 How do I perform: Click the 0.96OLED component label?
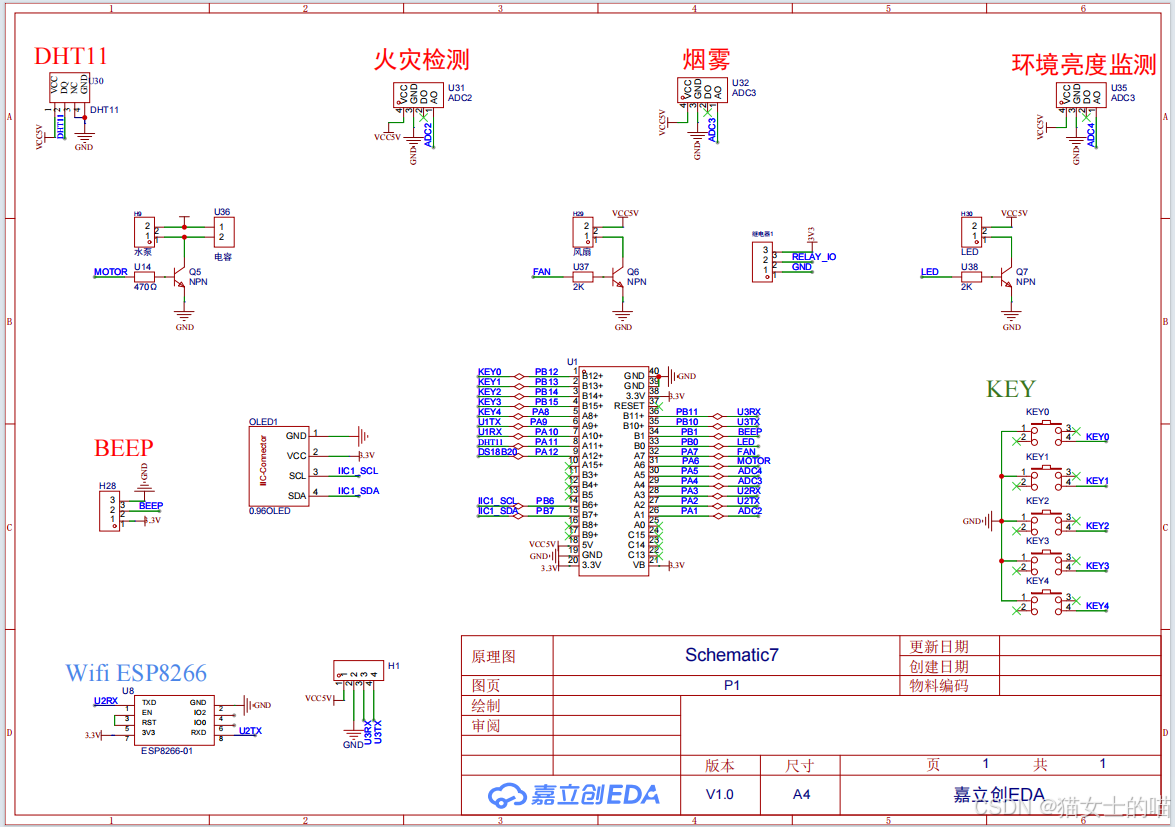[x=269, y=512]
